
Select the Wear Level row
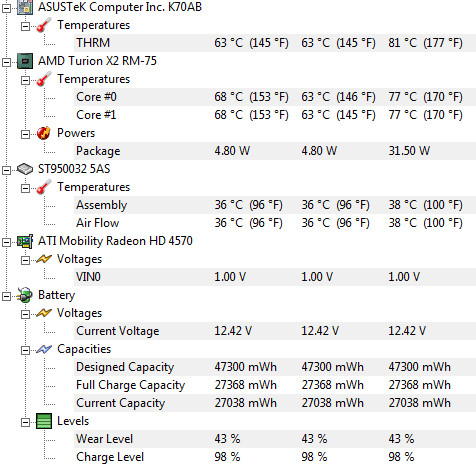275,439
